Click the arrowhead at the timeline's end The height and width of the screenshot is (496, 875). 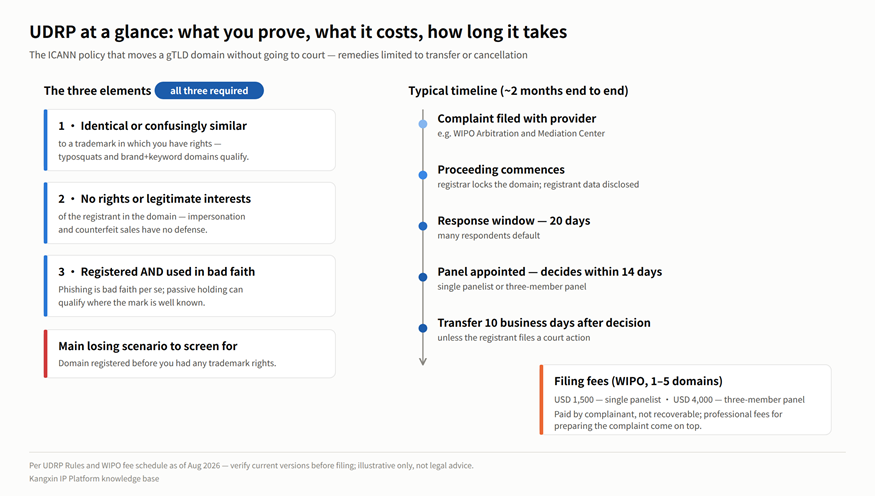coord(423,362)
